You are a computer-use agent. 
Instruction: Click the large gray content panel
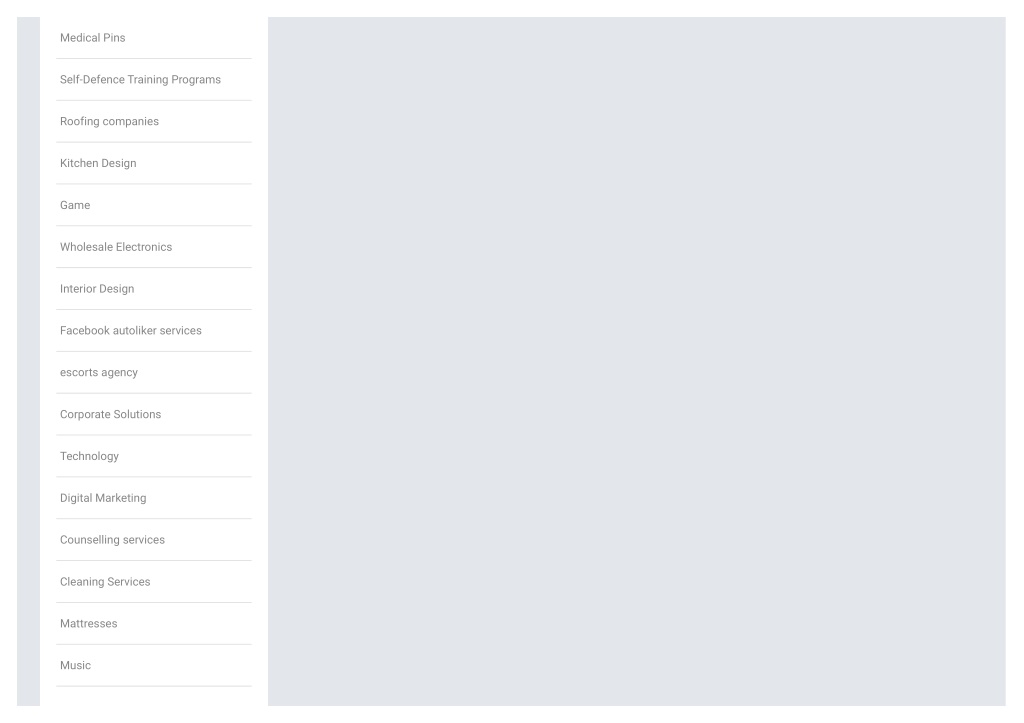coord(637,361)
